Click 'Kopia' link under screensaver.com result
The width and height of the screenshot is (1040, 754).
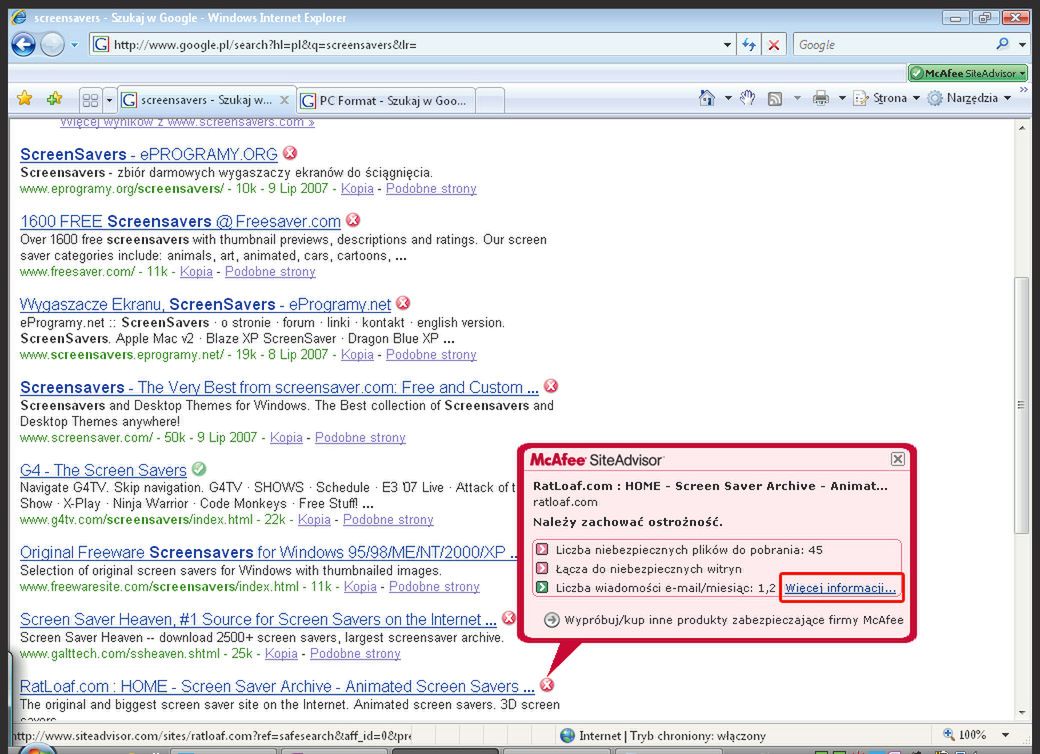286,438
